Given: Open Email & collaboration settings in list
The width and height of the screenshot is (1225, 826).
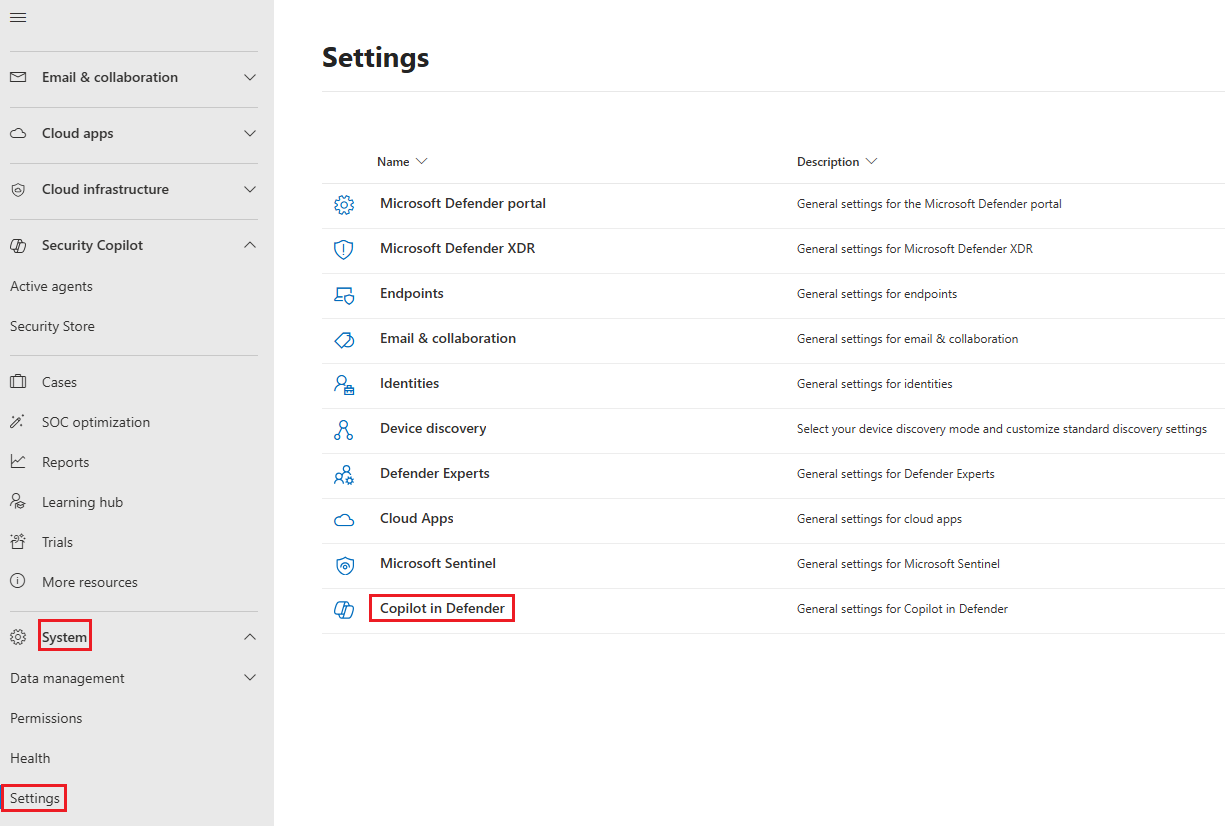Looking at the screenshot, I should [448, 338].
